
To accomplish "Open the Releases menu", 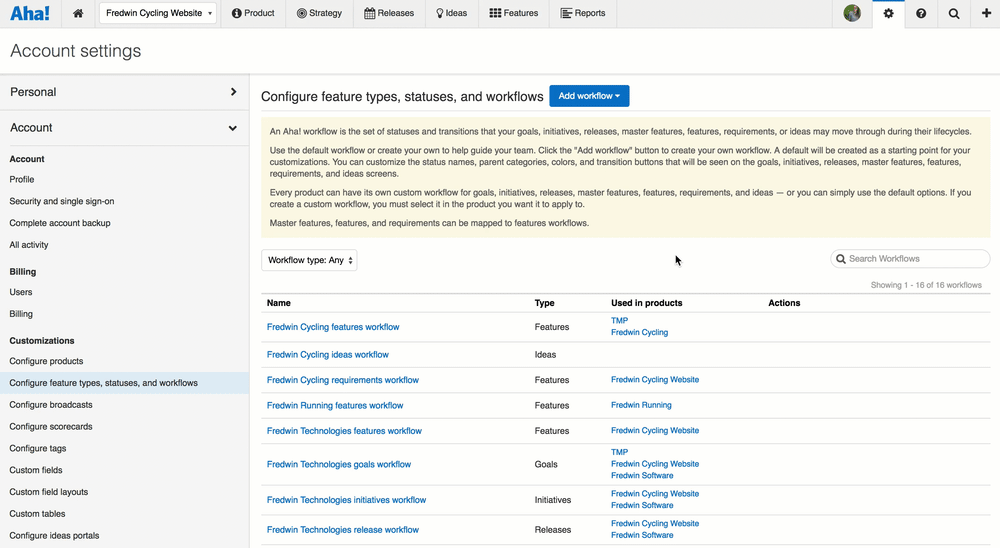I will pos(389,13).
